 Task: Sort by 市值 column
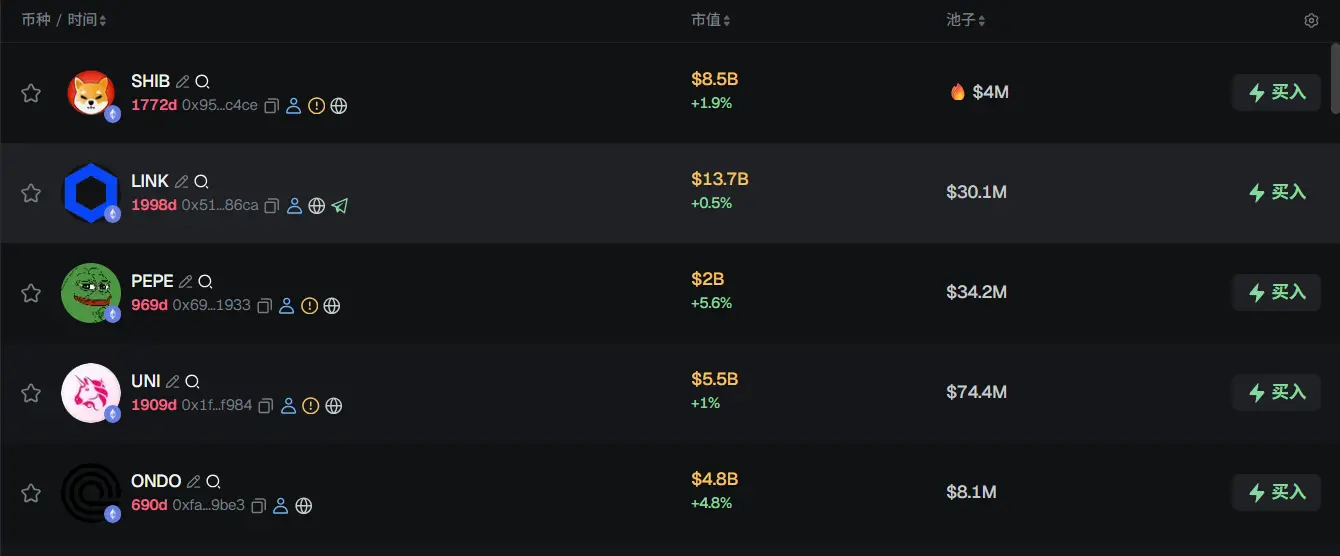pos(711,20)
